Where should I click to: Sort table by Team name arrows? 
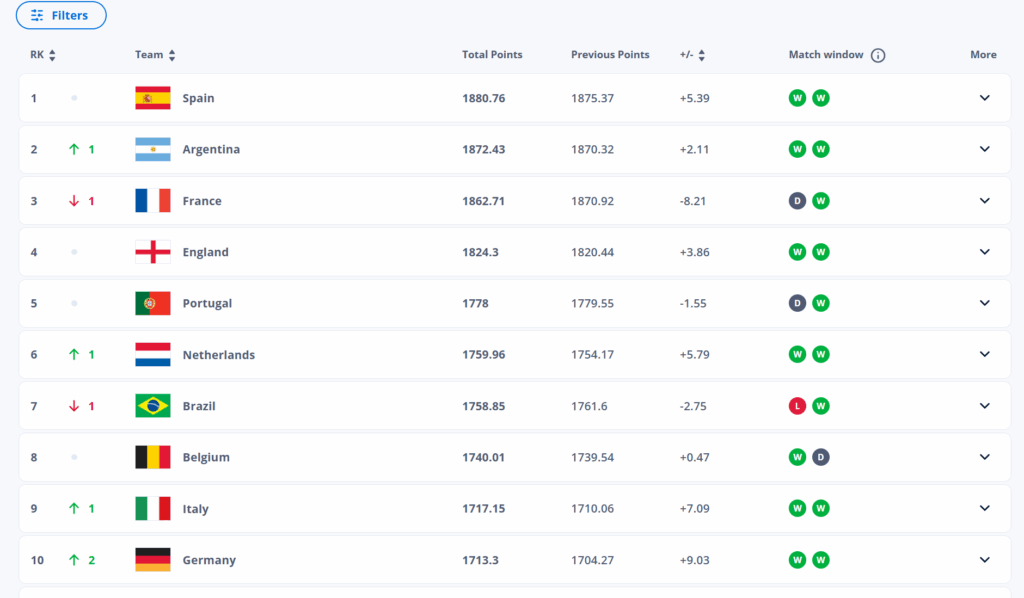click(x=172, y=56)
